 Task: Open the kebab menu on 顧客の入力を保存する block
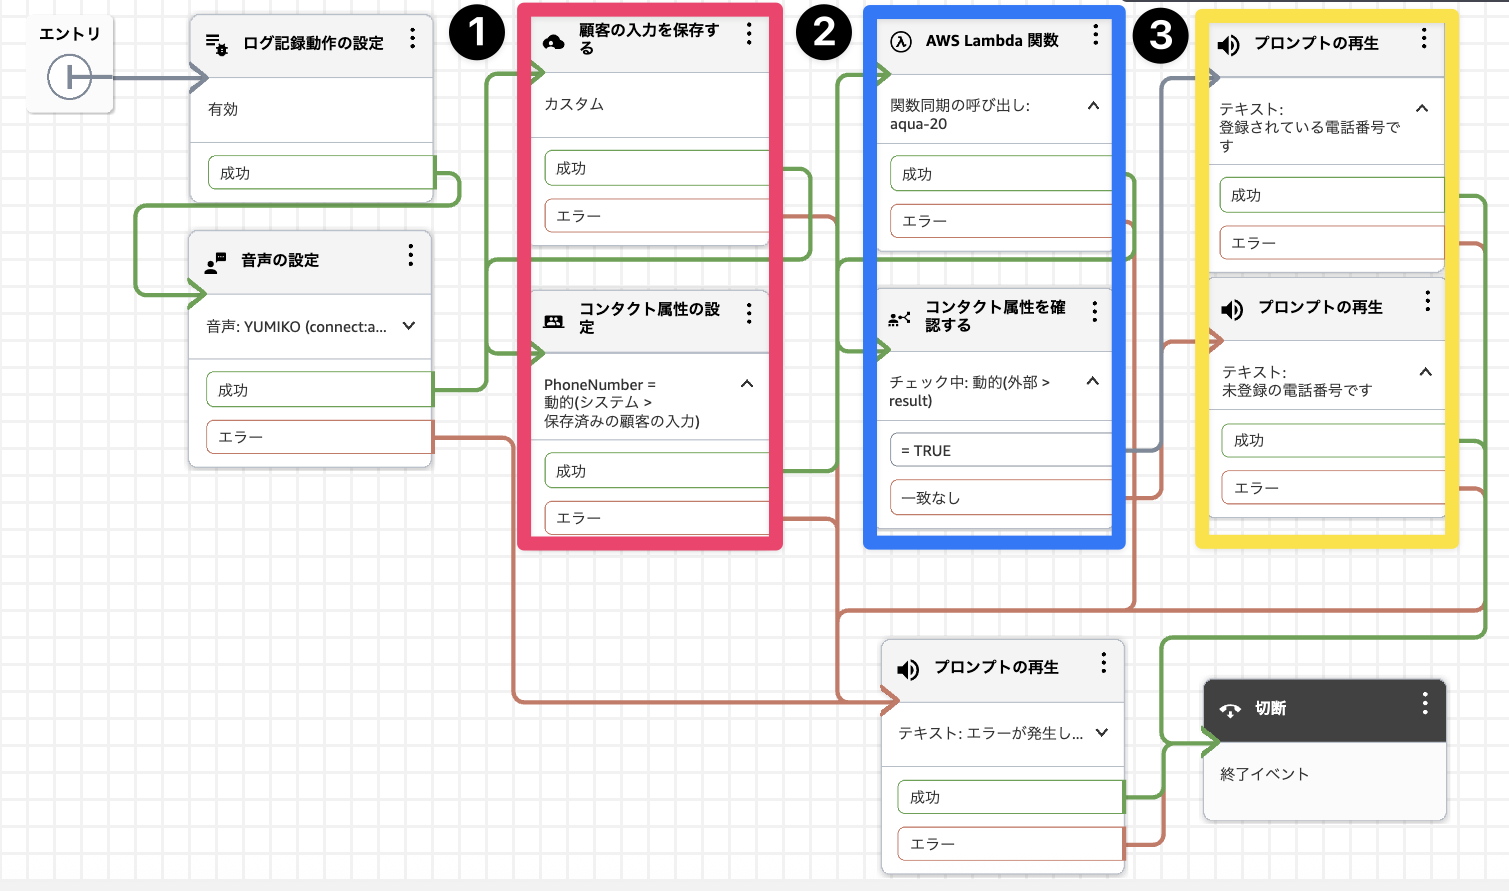[x=749, y=35]
